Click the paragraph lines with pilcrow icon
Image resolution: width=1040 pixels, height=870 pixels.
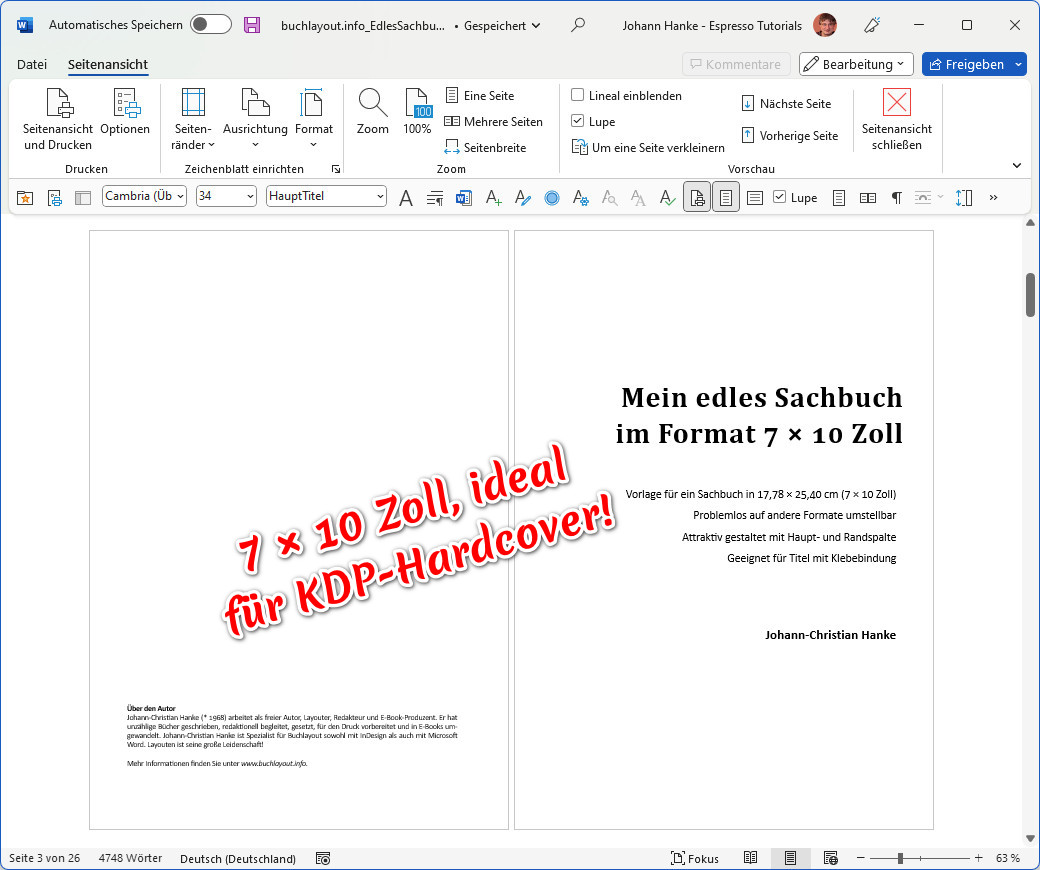pos(435,198)
